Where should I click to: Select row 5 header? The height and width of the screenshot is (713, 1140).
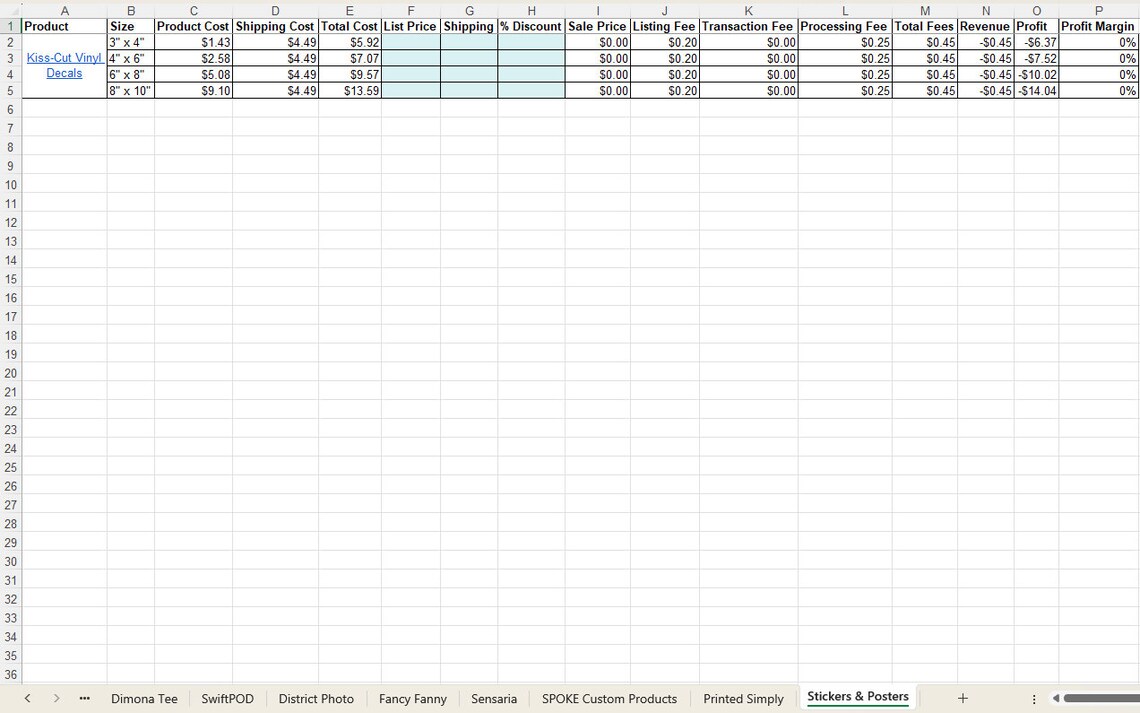click(x=10, y=90)
